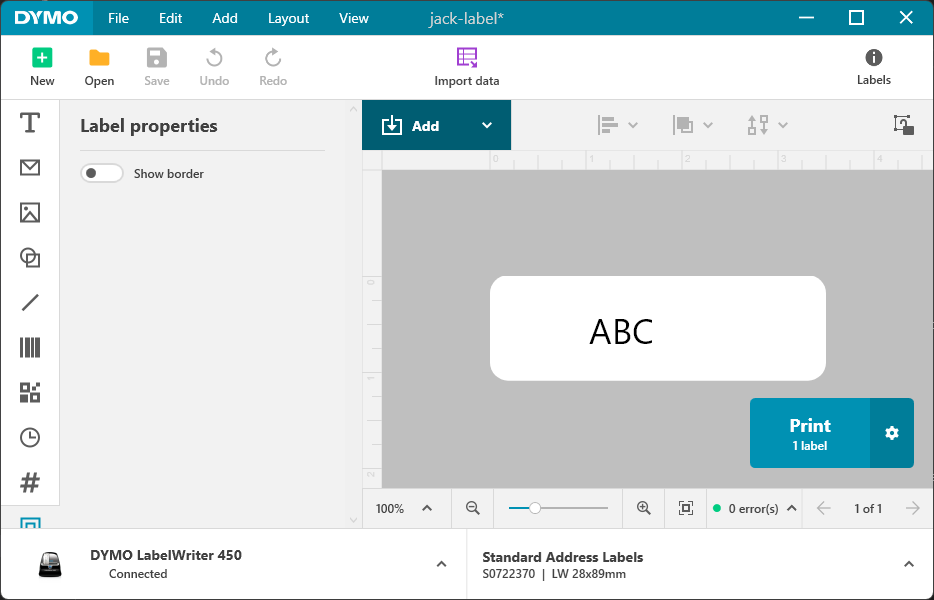
Task: Toggle the Show border switch
Action: click(102, 174)
